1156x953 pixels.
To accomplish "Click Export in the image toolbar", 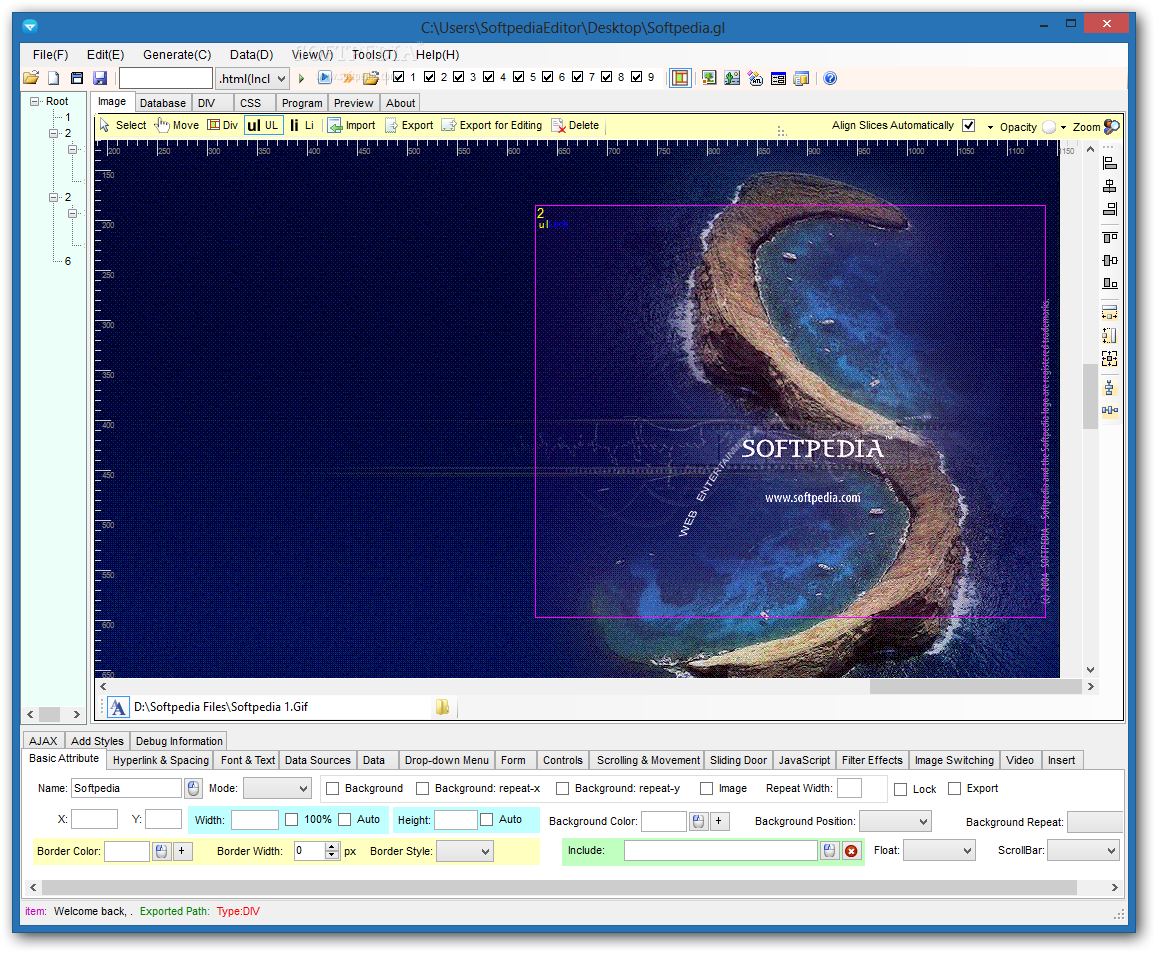I will pos(410,125).
